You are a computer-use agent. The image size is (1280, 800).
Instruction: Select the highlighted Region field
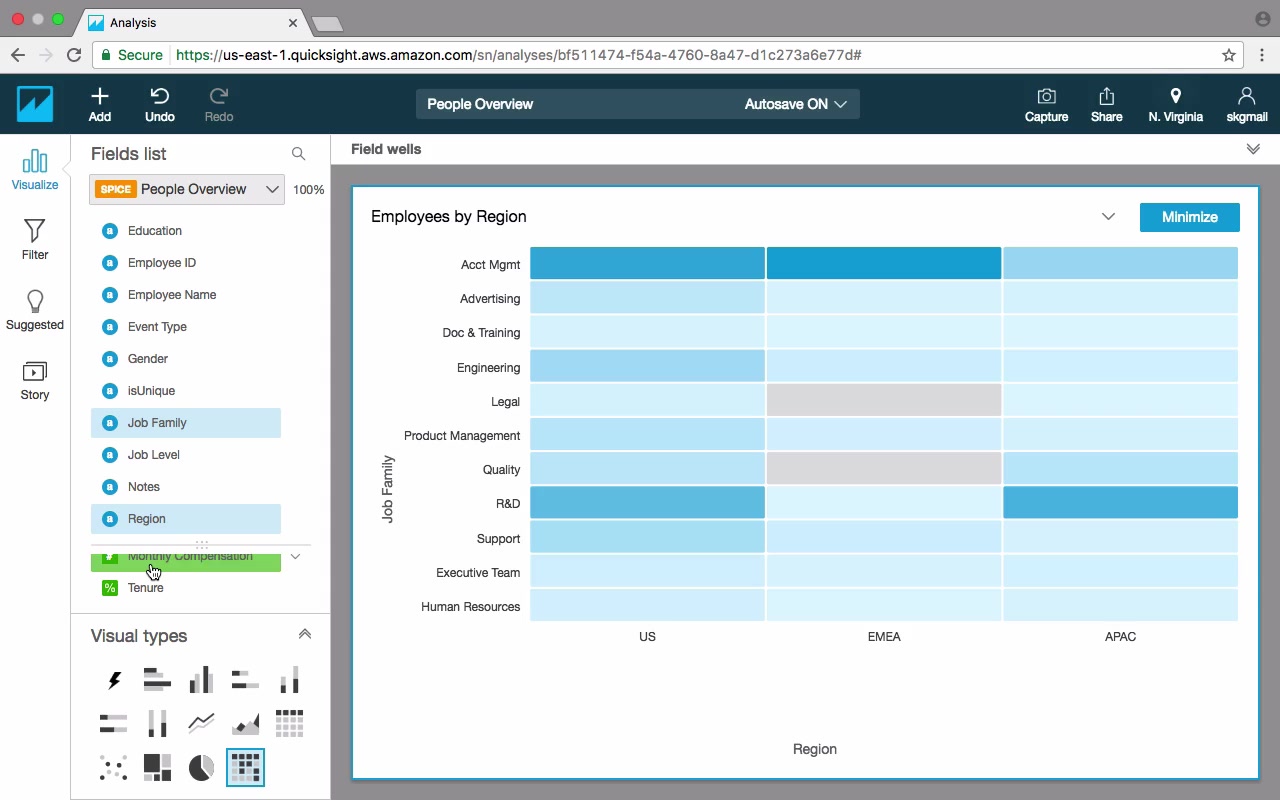186,519
